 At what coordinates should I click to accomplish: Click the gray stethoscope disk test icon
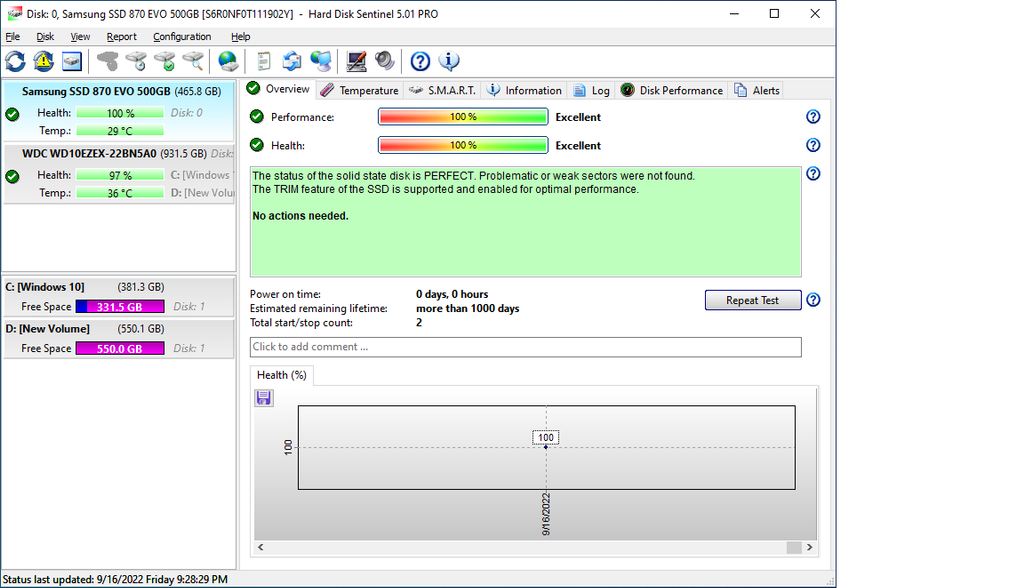click(108, 61)
